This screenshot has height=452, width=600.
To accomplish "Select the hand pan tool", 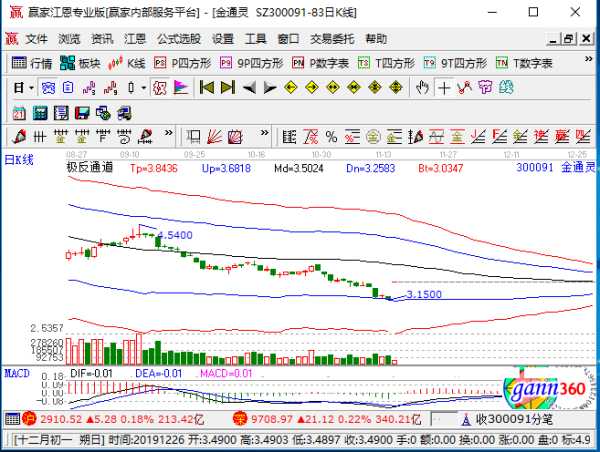I will pyautogui.click(x=422, y=88).
